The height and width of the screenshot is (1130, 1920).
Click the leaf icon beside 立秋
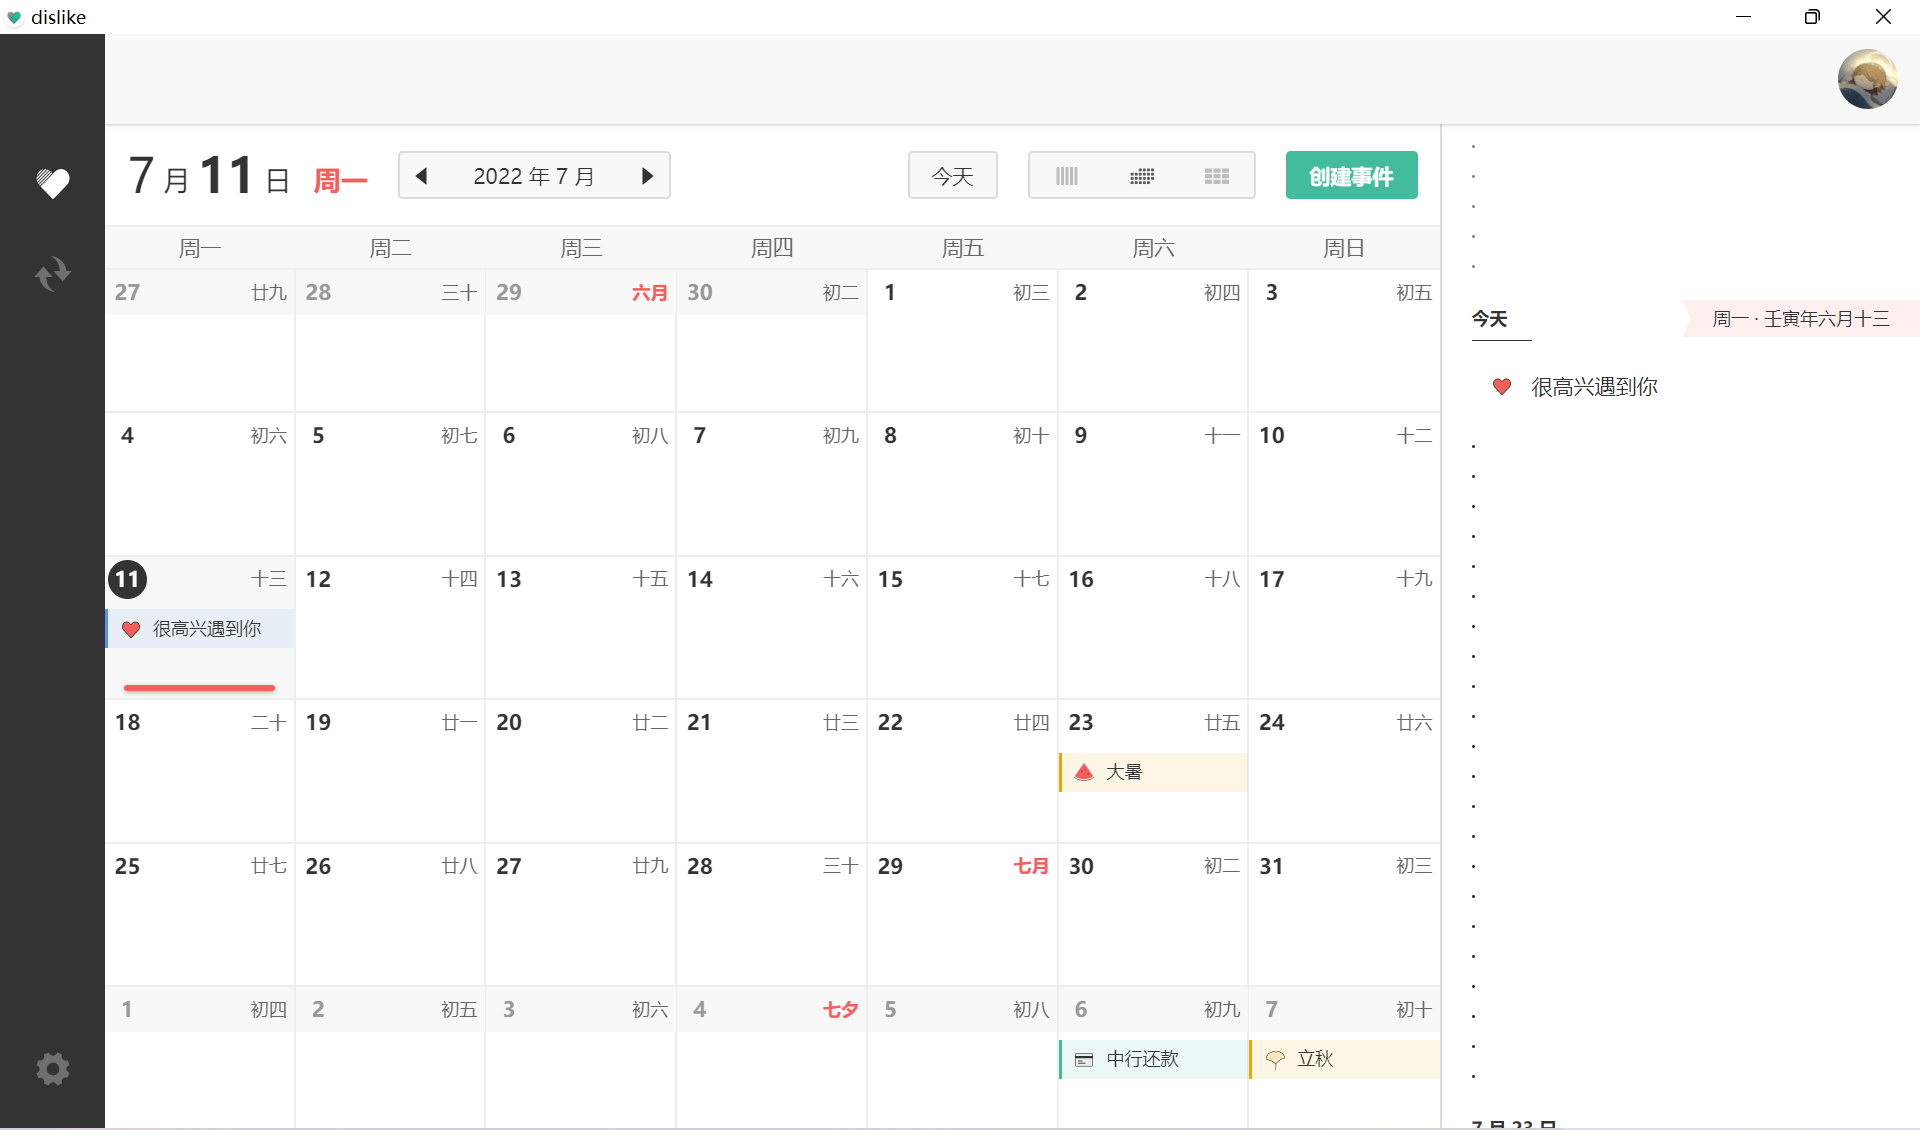[1275, 1060]
